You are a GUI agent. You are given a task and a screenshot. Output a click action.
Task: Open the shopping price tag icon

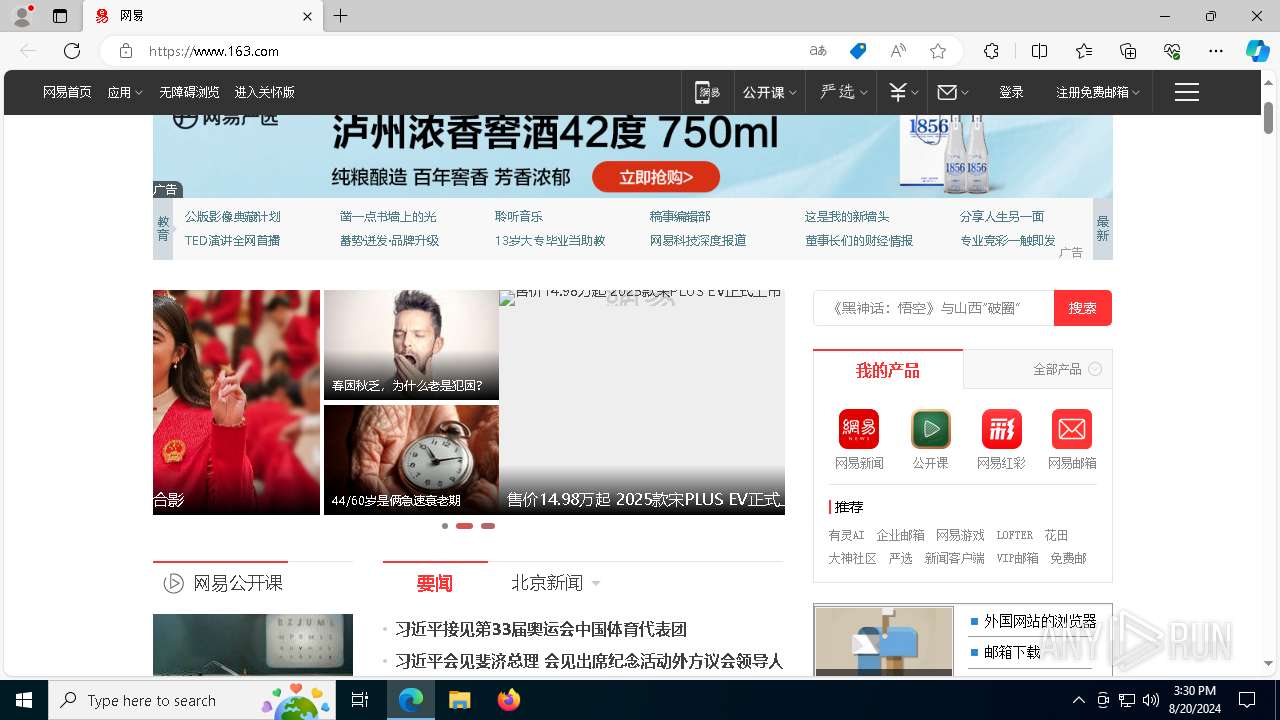858,51
